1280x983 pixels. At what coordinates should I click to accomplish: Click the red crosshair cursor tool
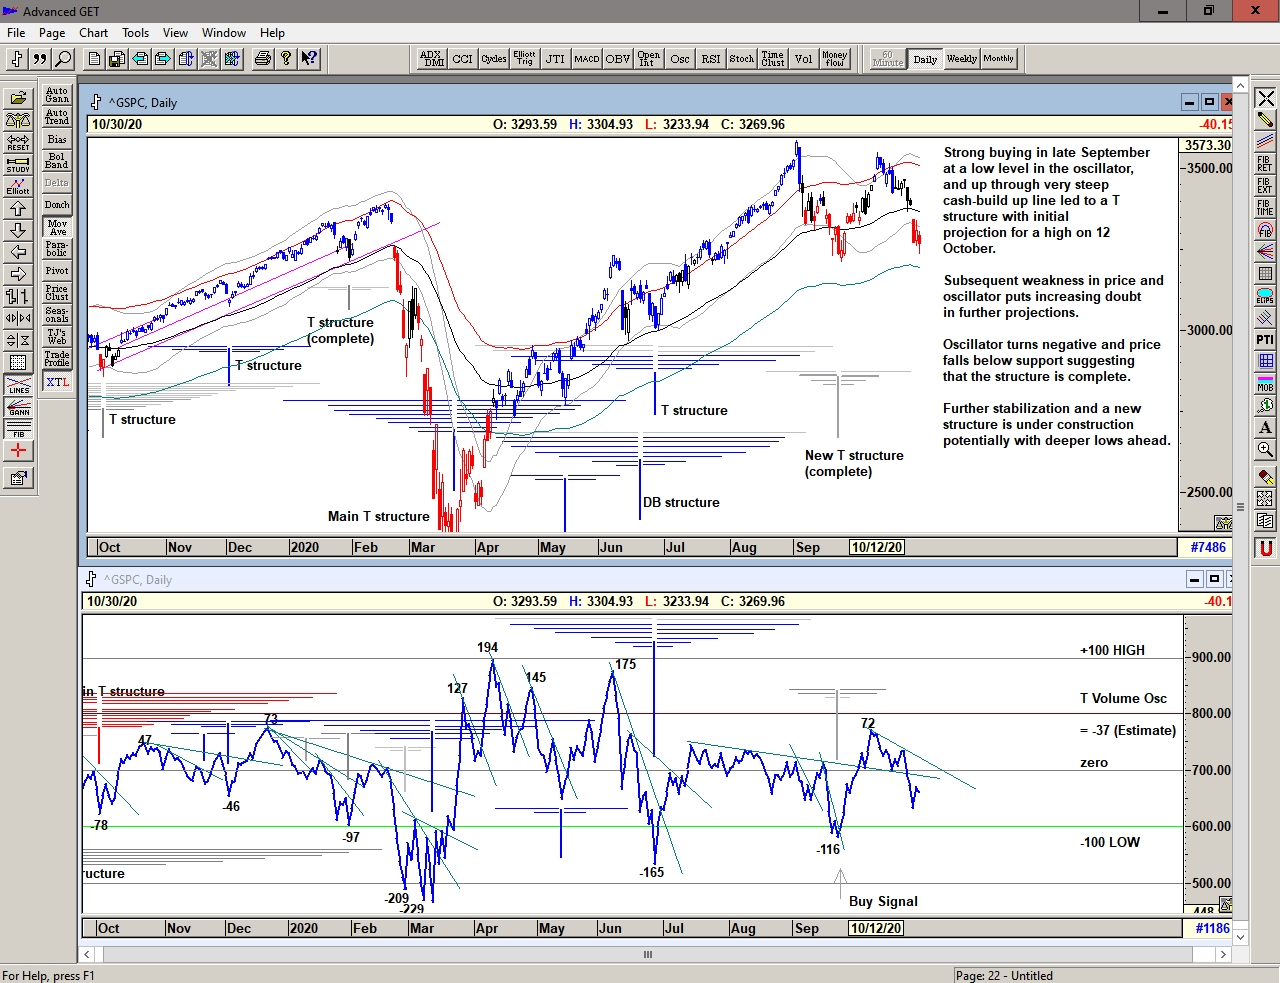pyautogui.click(x=18, y=451)
